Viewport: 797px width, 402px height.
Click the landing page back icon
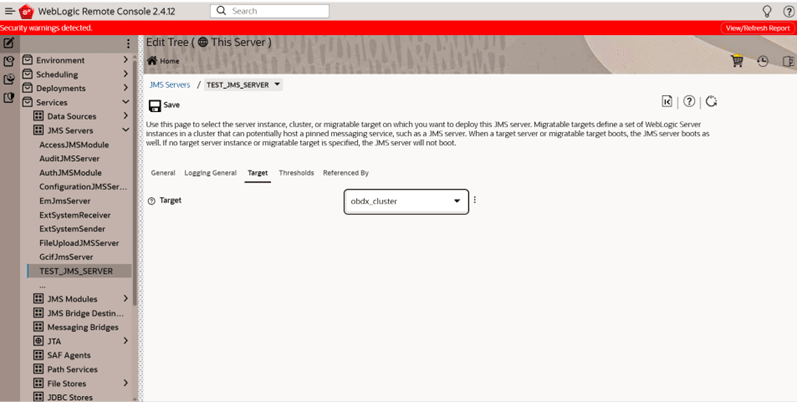click(667, 101)
